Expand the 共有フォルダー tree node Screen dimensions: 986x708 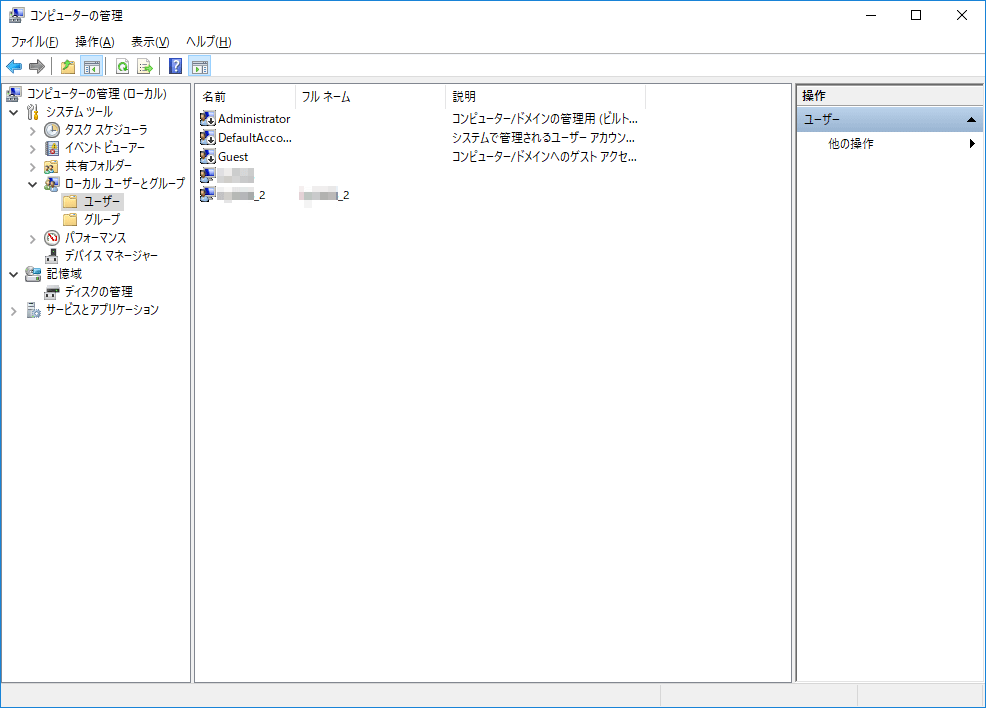pos(33,167)
